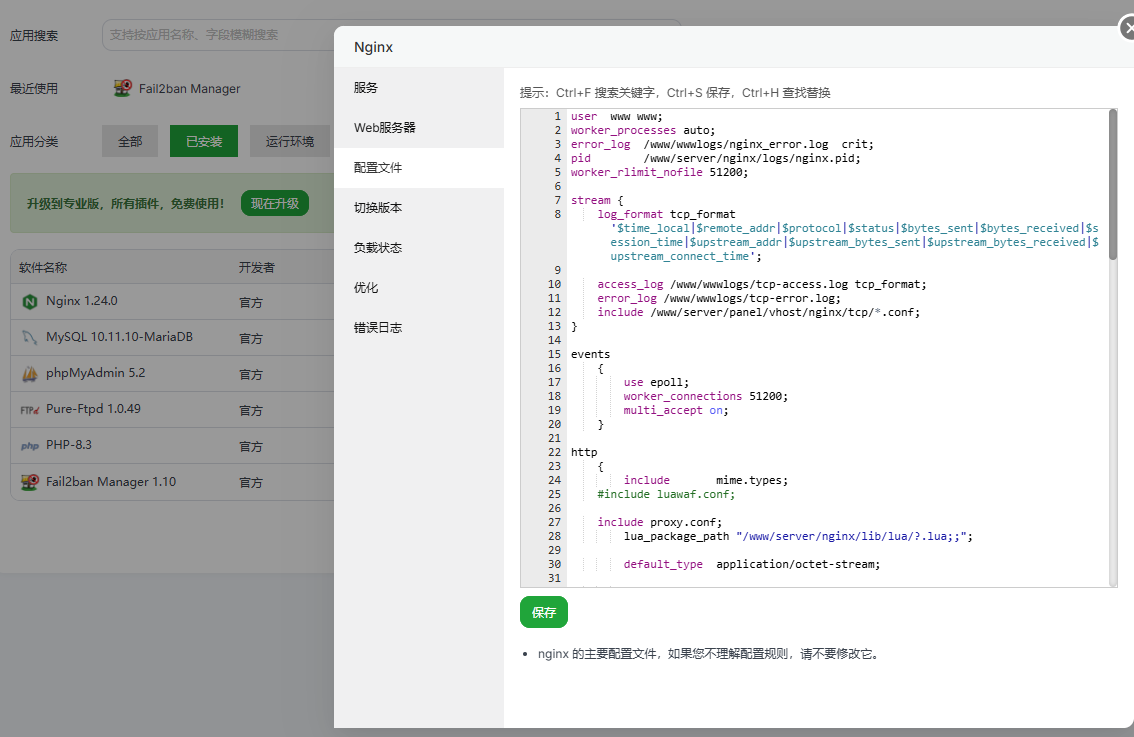Show the 错误日志 tab
The image size is (1134, 737).
[378, 328]
